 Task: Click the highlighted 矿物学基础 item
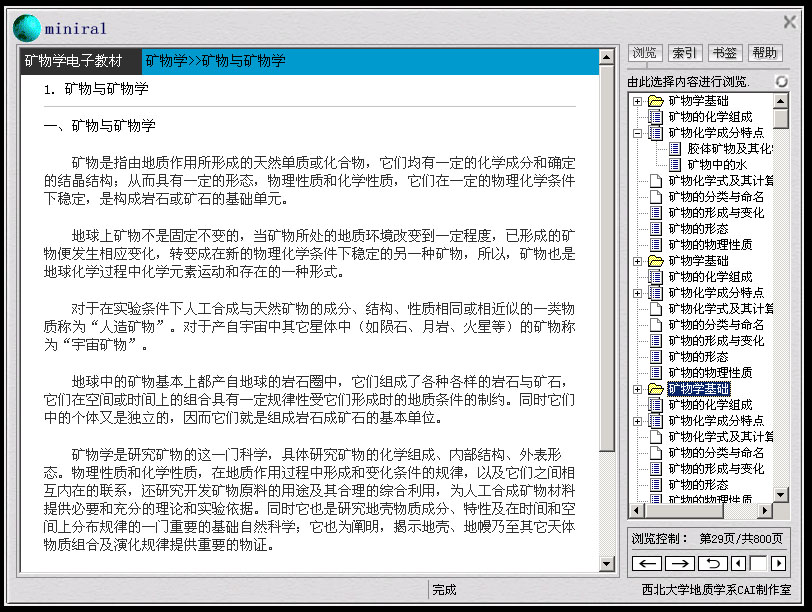(x=698, y=389)
